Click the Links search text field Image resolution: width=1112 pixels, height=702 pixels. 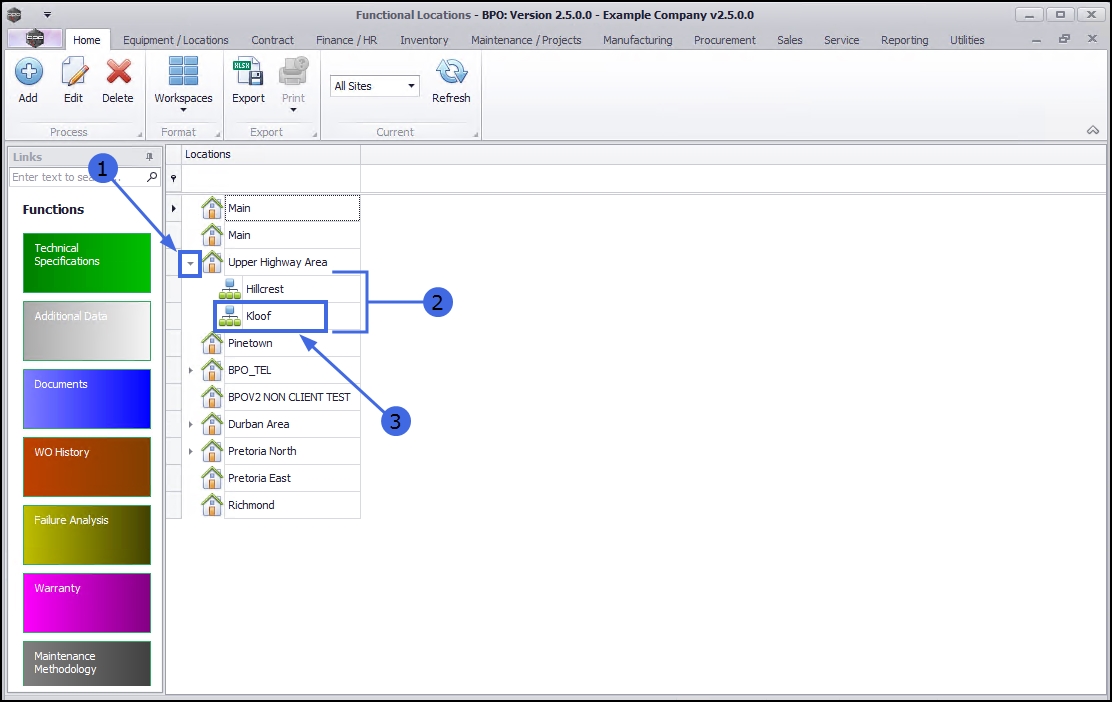pos(78,177)
